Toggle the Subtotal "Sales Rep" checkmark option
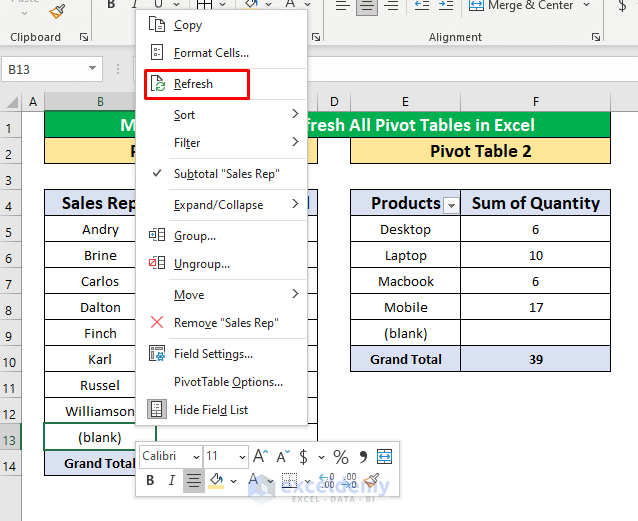 tap(226, 173)
